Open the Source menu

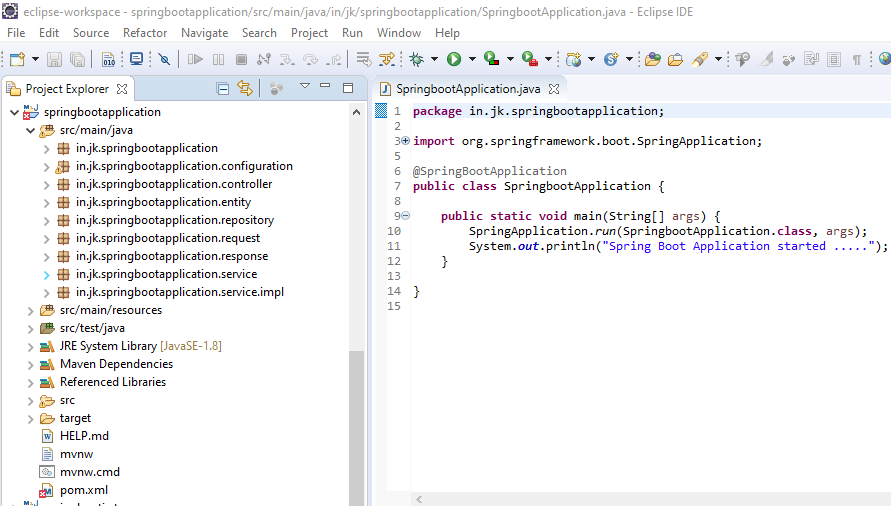pos(91,33)
